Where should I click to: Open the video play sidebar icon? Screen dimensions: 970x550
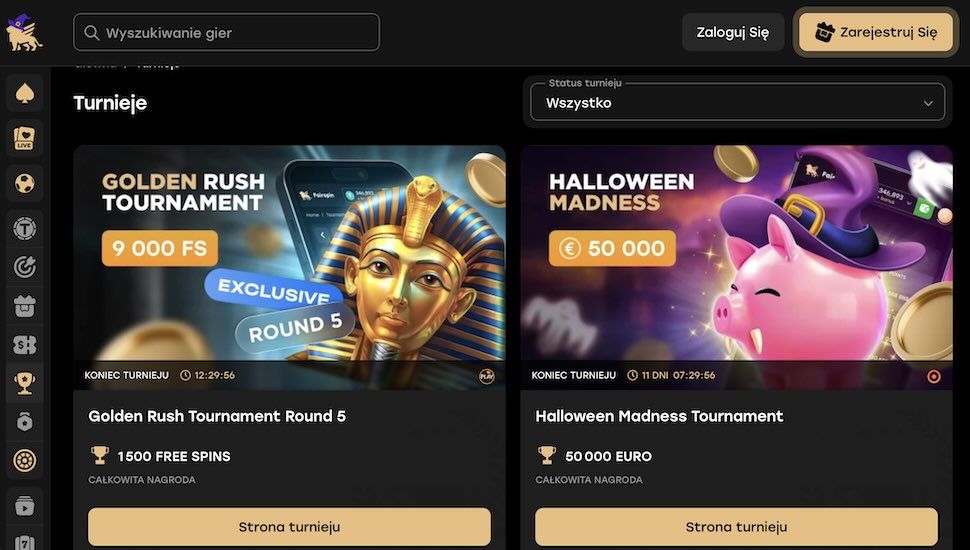click(x=25, y=507)
